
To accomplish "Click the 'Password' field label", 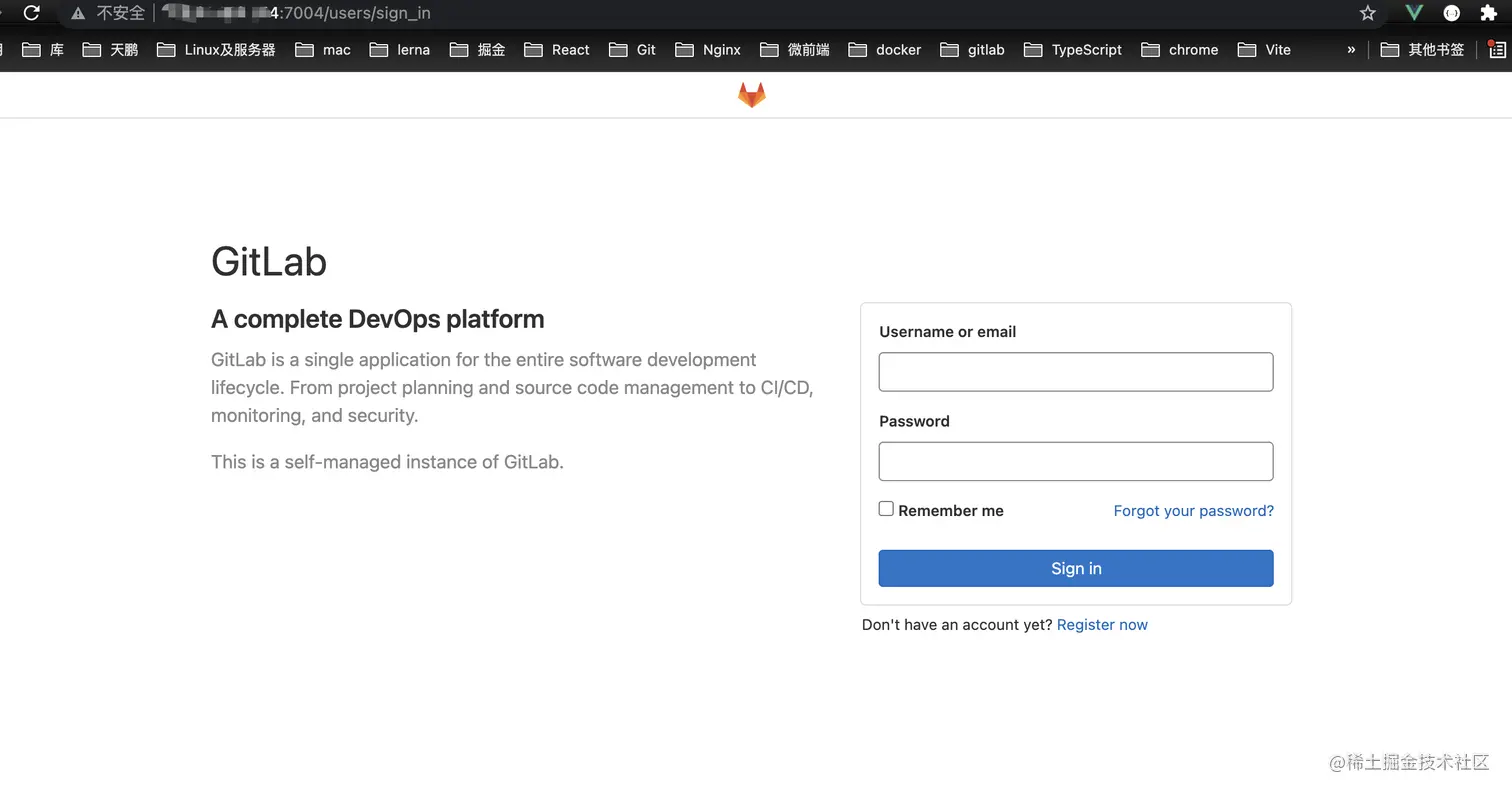I will pyautogui.click(x=914, y=421).
